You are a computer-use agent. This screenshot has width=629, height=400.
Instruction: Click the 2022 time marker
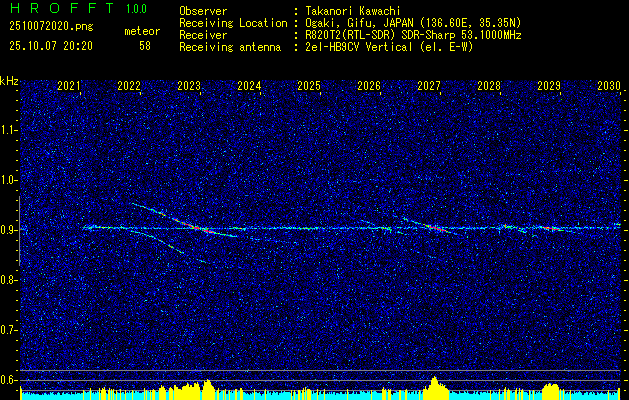click(129, 86)
